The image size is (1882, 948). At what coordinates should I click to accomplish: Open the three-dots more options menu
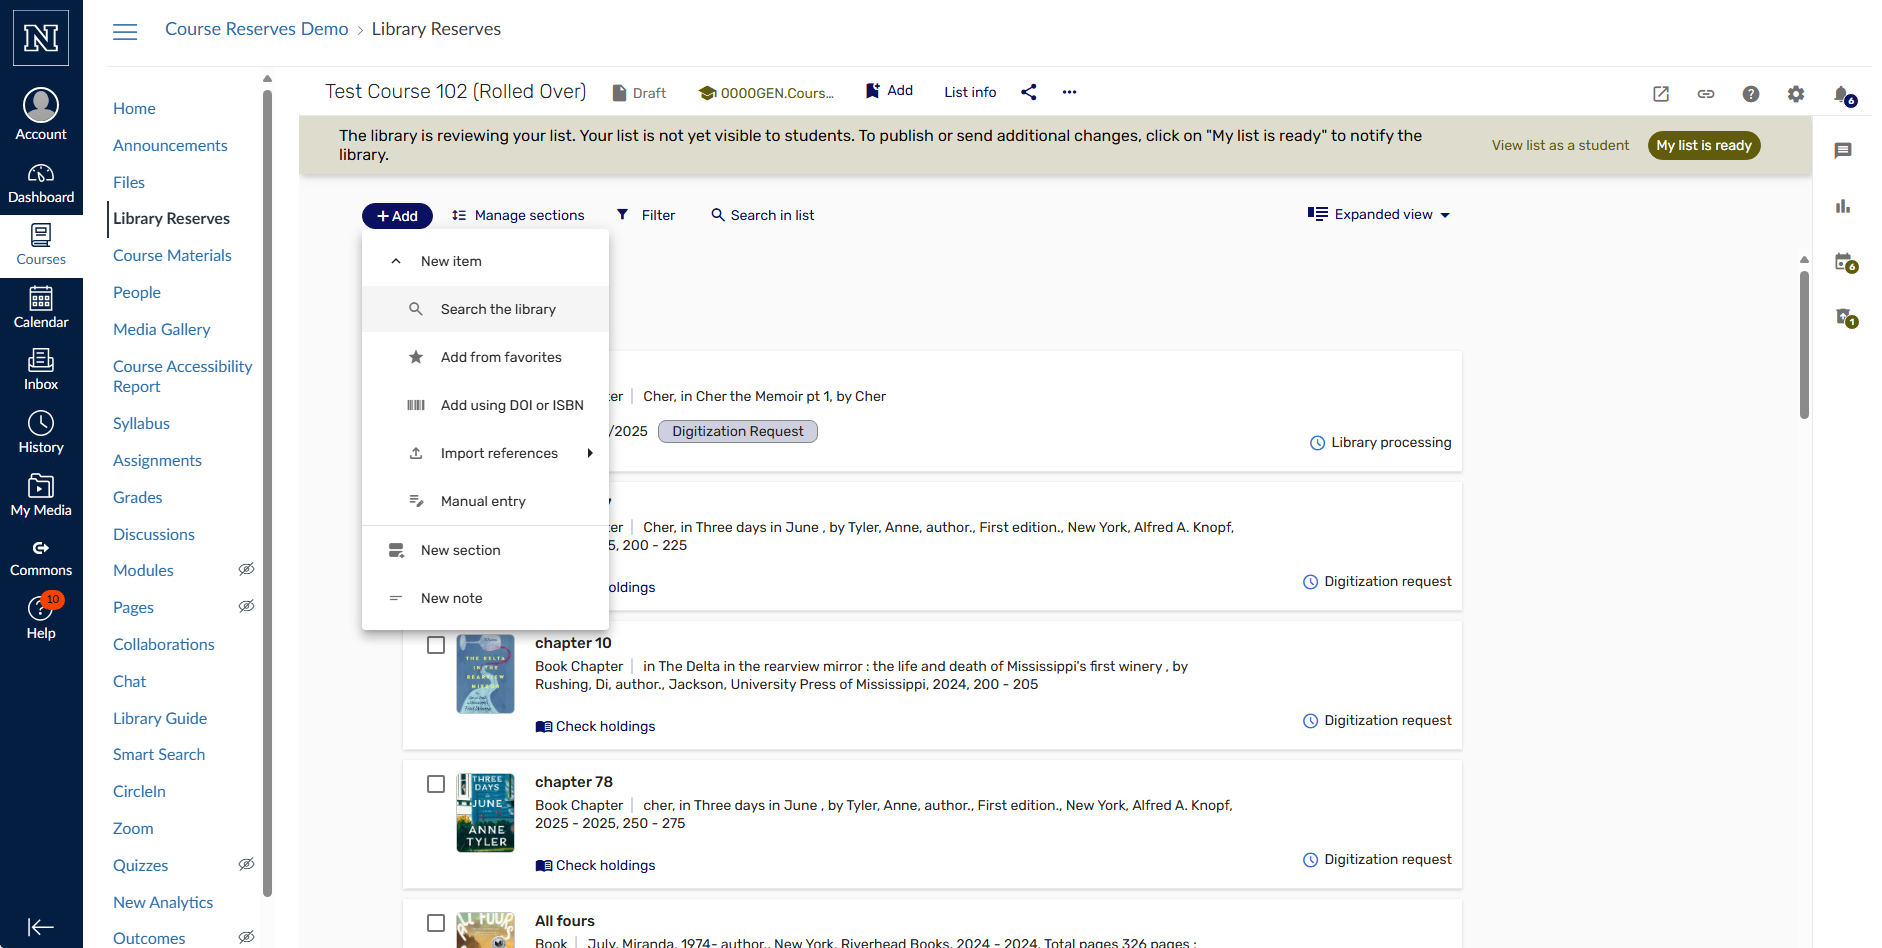tap(1070, 92)
